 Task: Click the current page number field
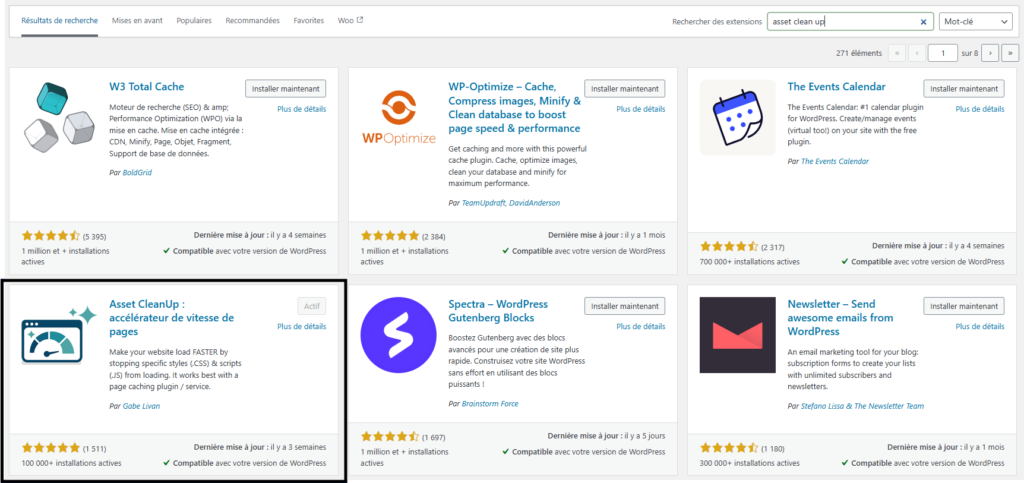pyautogui.click(x=942, y=52)
